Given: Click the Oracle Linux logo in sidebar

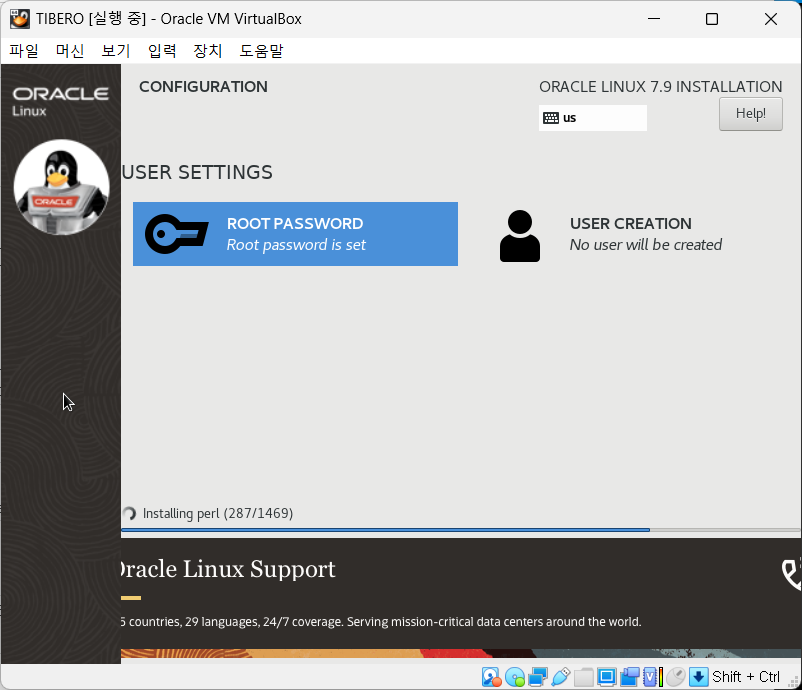Looking at the screenshot, I should pos(60,101).
